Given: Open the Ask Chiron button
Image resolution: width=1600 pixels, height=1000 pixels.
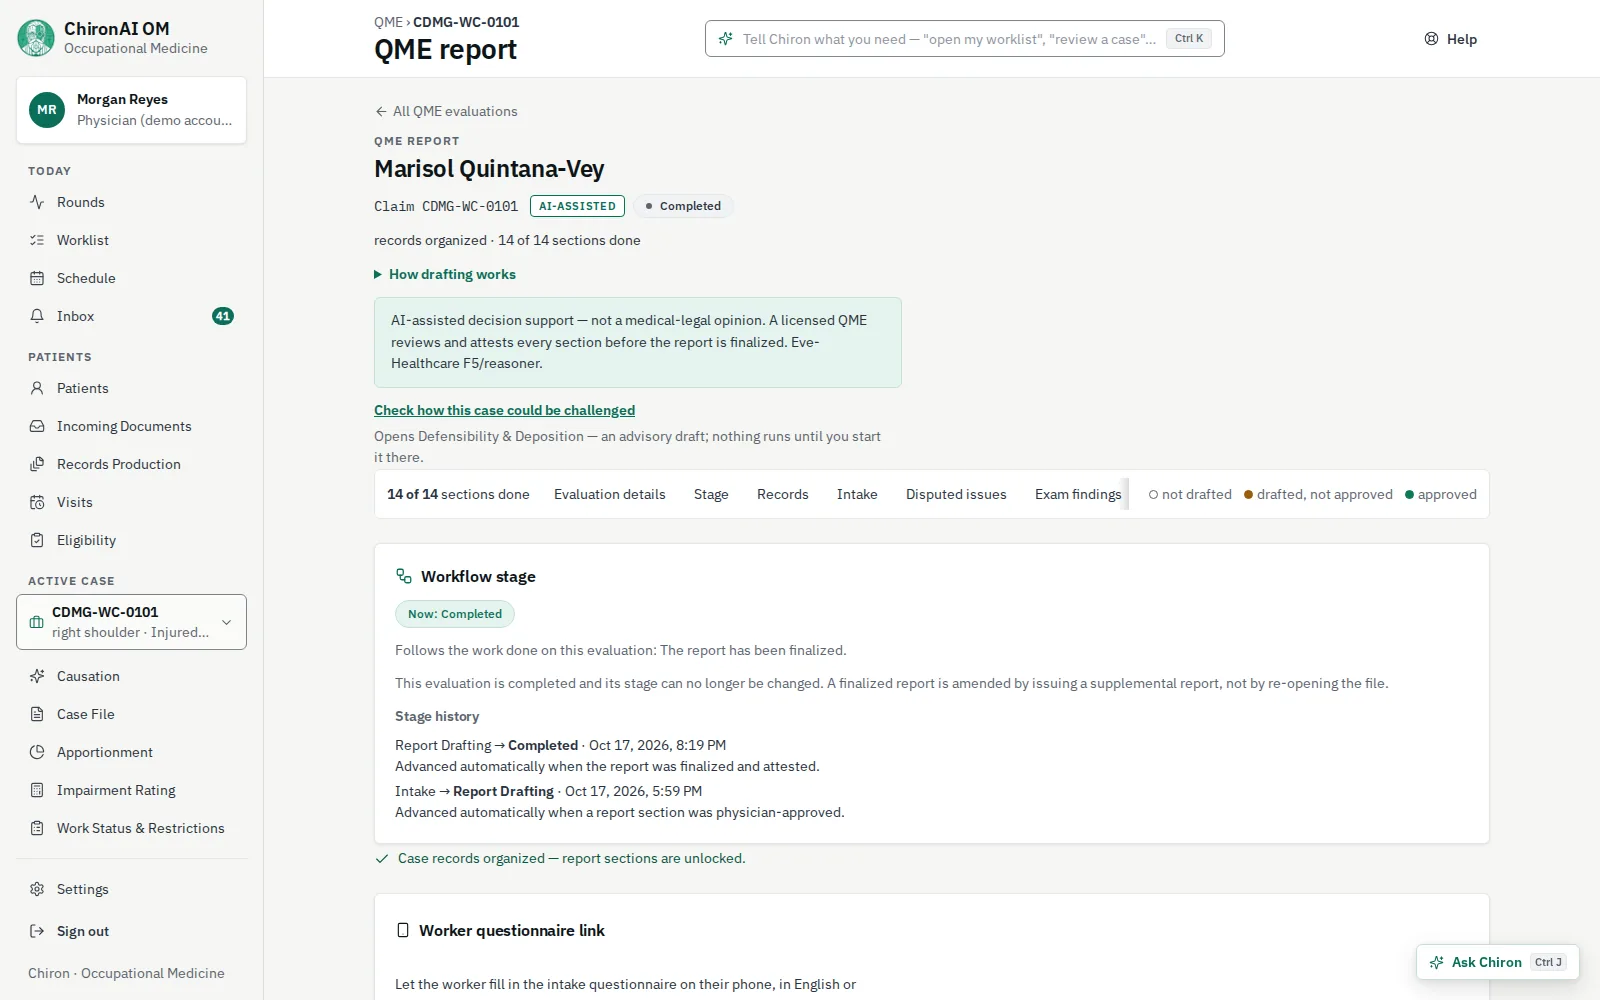Looking at the screenshot, I should pos(1498,962).
